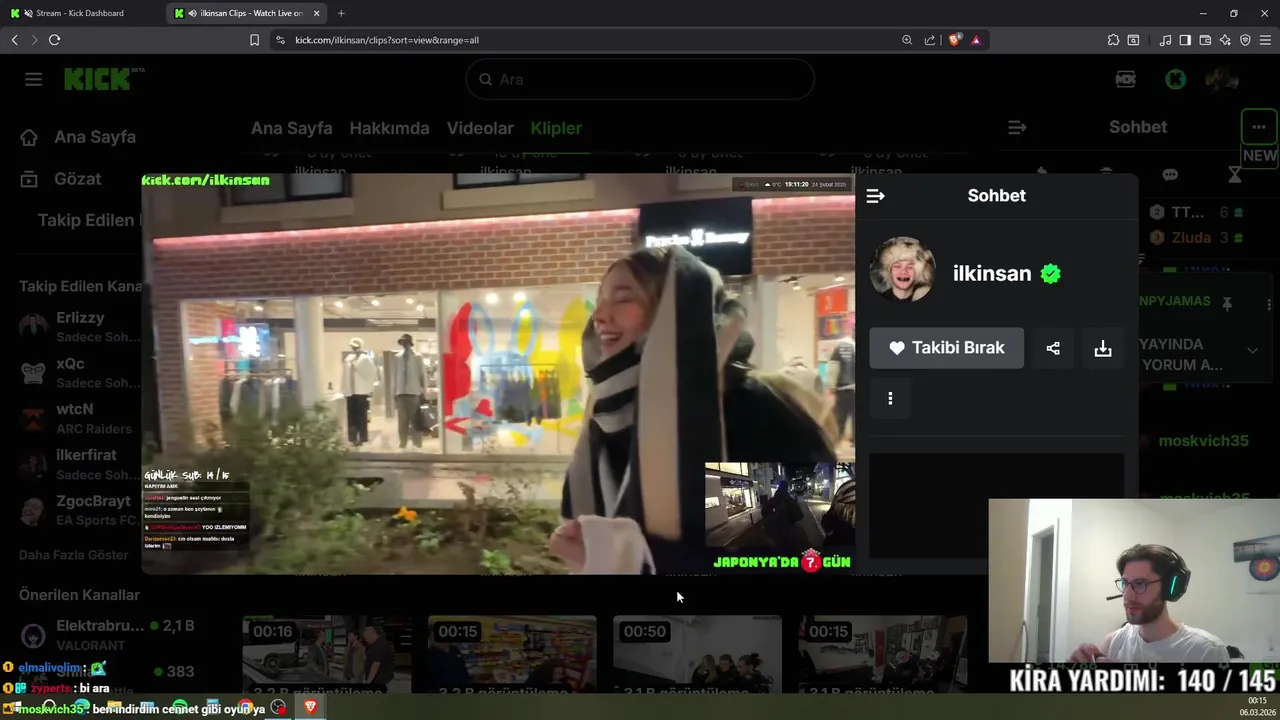Expand list with Daha Fazla Göster

click(74, 555)
